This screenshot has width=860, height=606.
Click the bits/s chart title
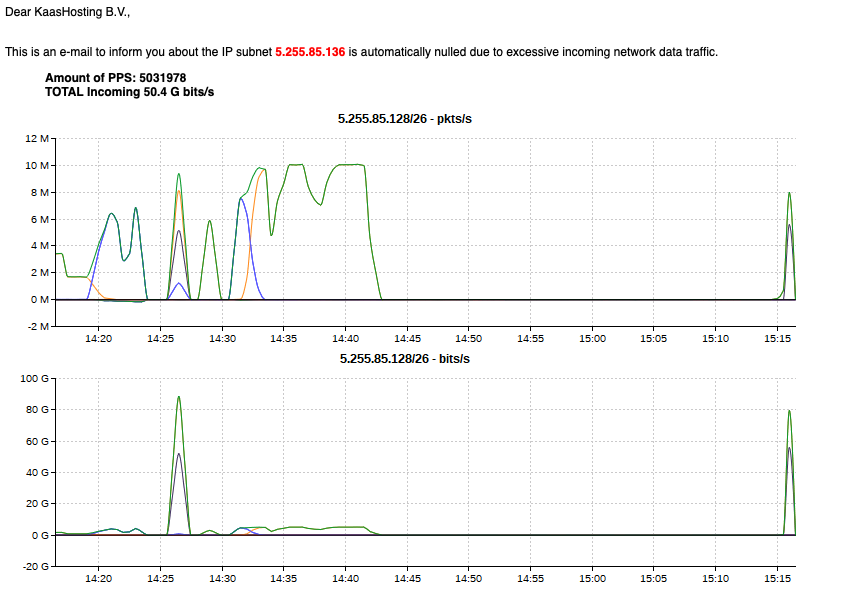404,358
